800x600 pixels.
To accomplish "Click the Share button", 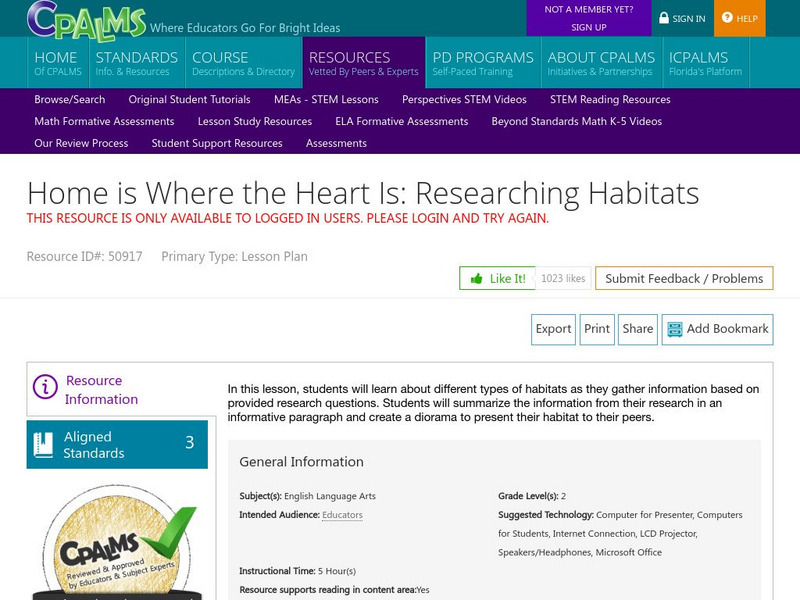I will pyautogui.click(x=638, y=329).
